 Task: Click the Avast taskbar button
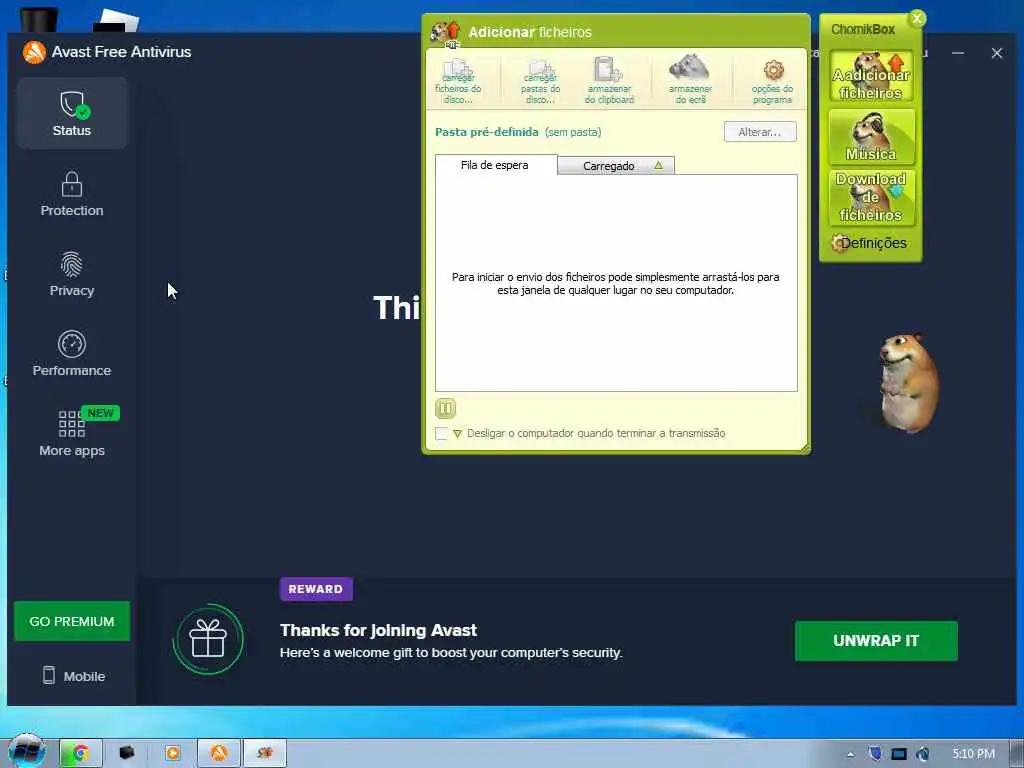tap(219, 753)
